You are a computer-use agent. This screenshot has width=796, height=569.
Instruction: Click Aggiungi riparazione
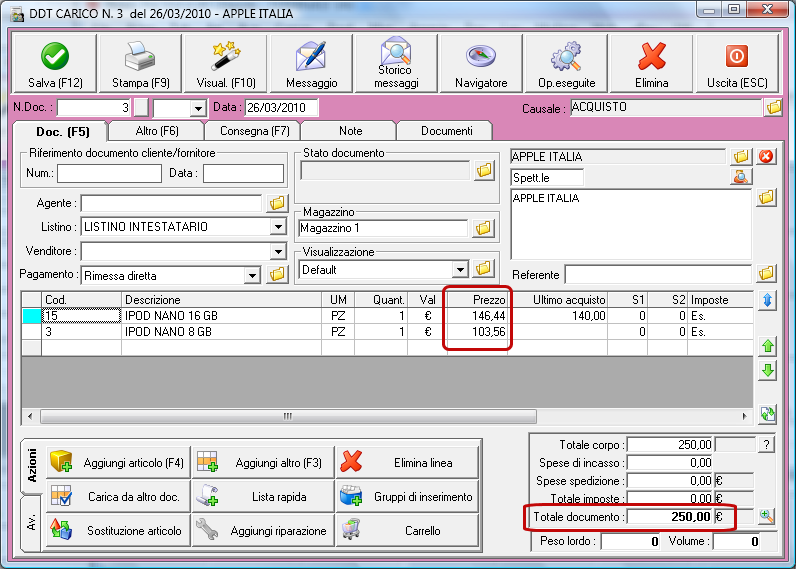[x=263, y=530]
